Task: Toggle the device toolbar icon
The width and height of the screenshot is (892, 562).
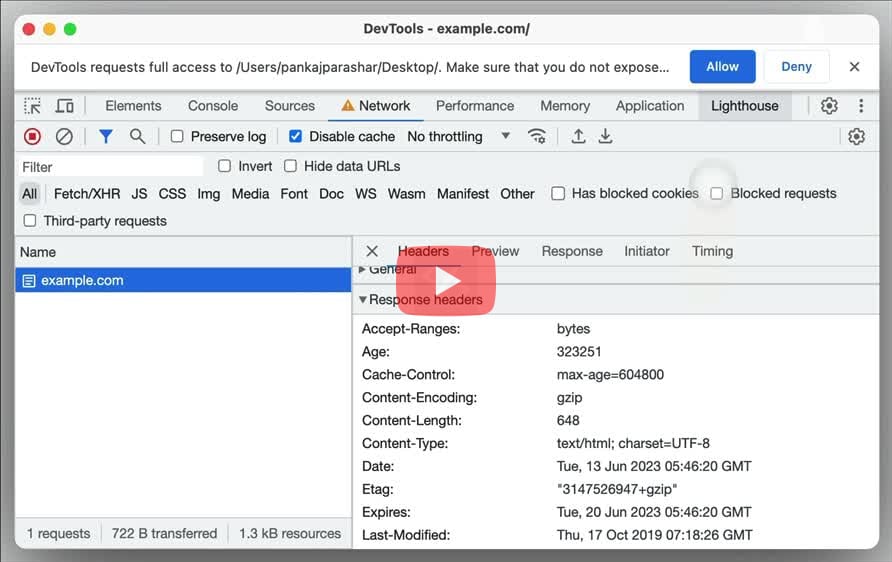Action: pos(65,106)
